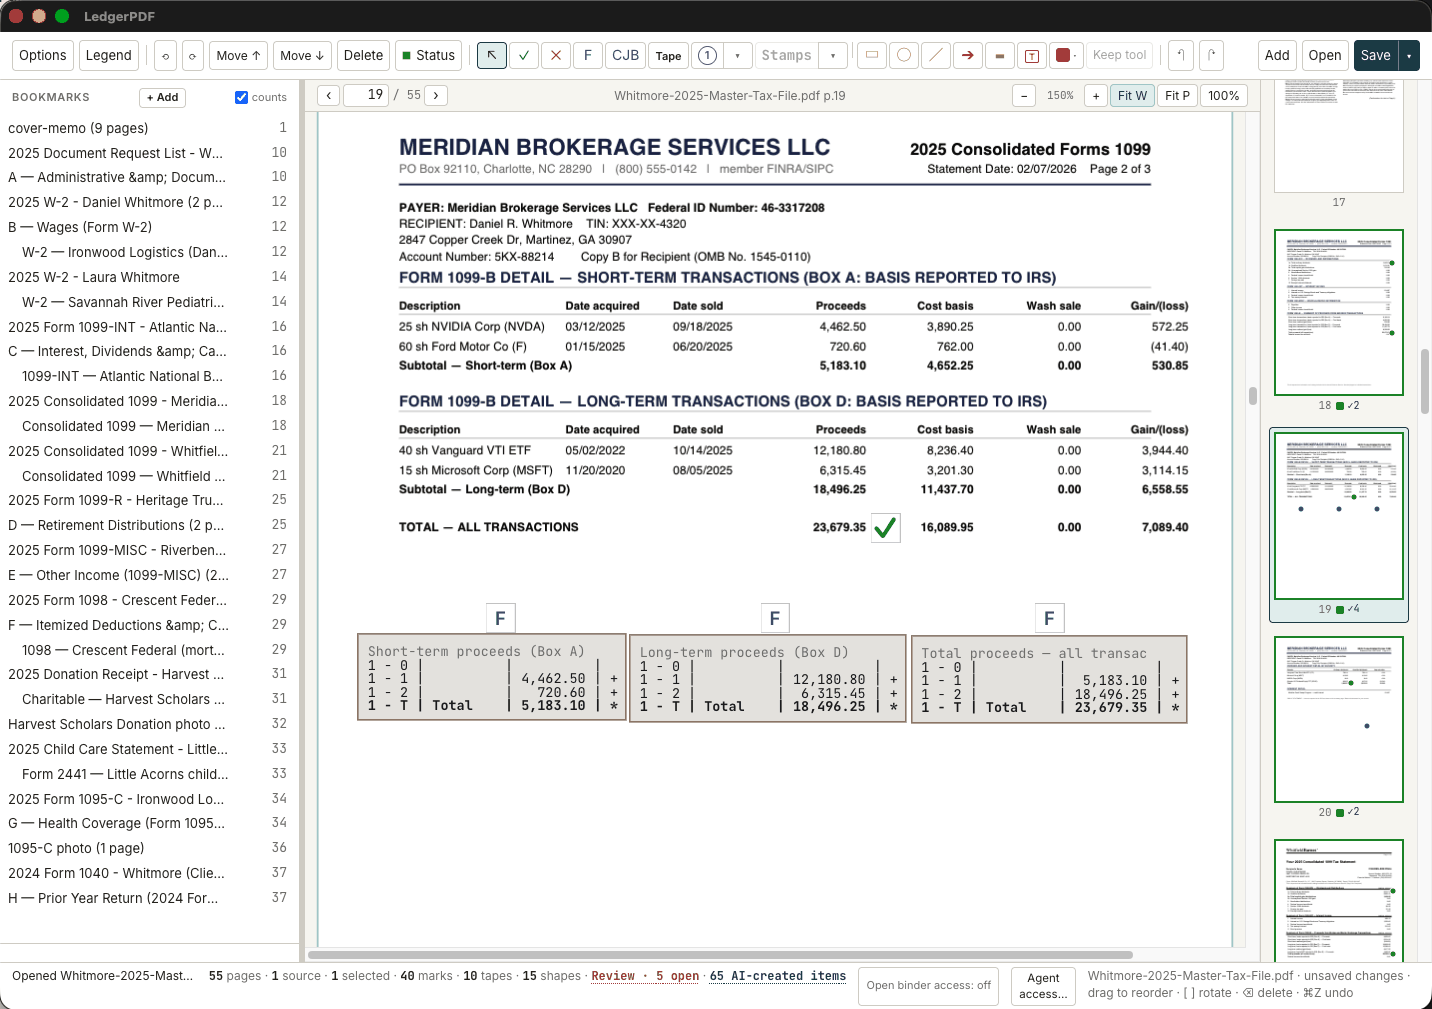This screenshot has width=1432, height=1009.
Task: Uncheck the bookmark counts checkbox
Action: 241,97
